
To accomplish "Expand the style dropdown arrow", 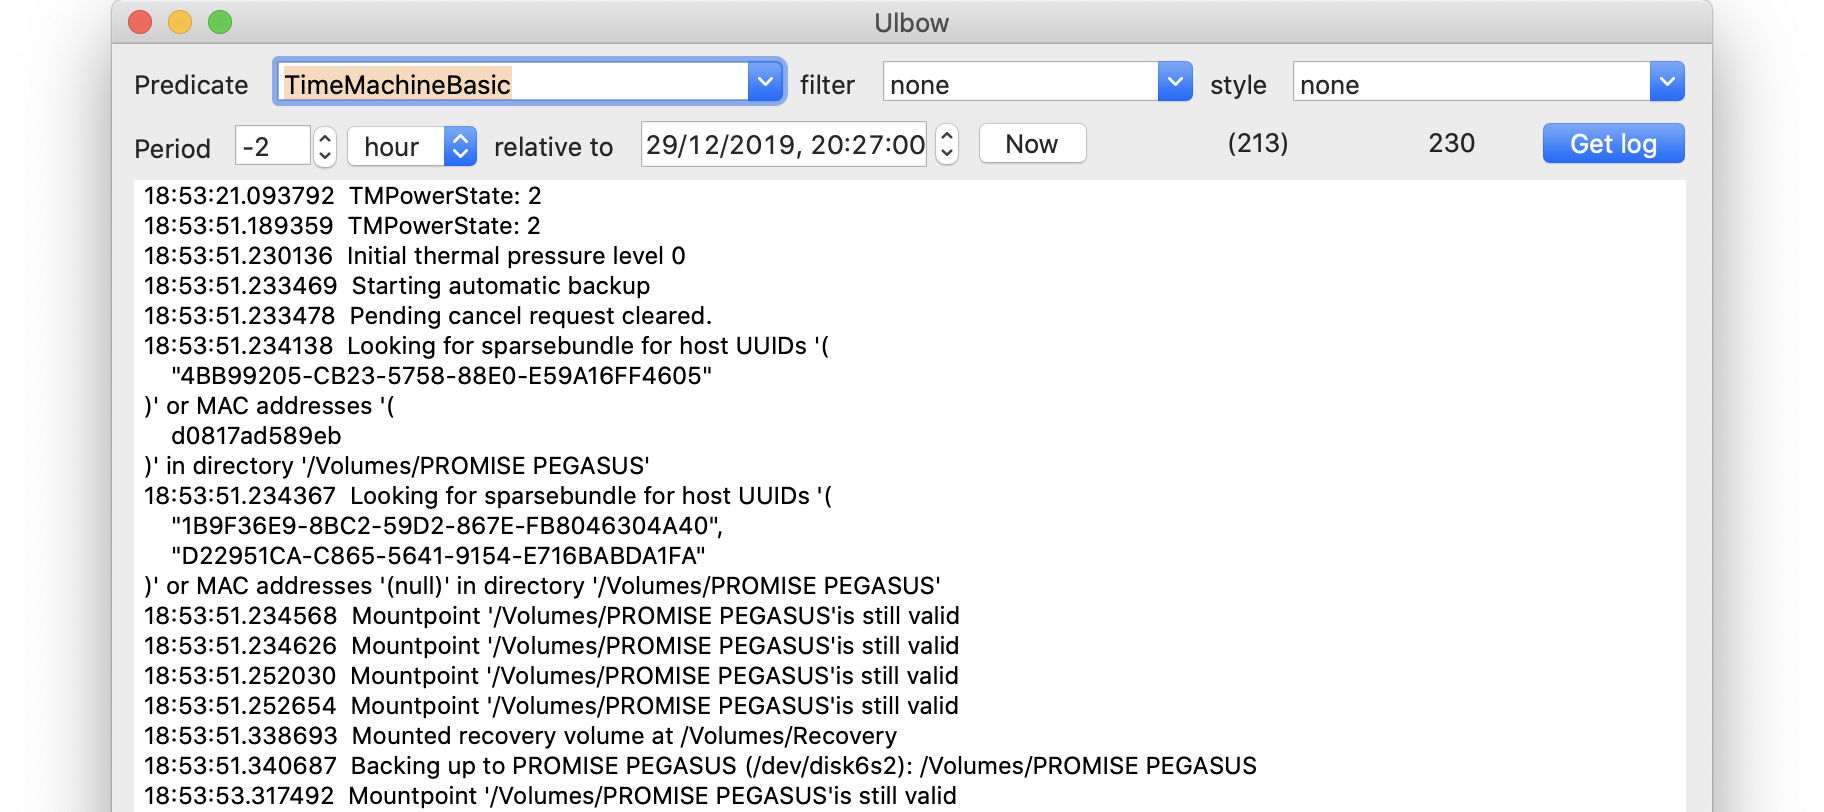I will (x=1666, y=82).
